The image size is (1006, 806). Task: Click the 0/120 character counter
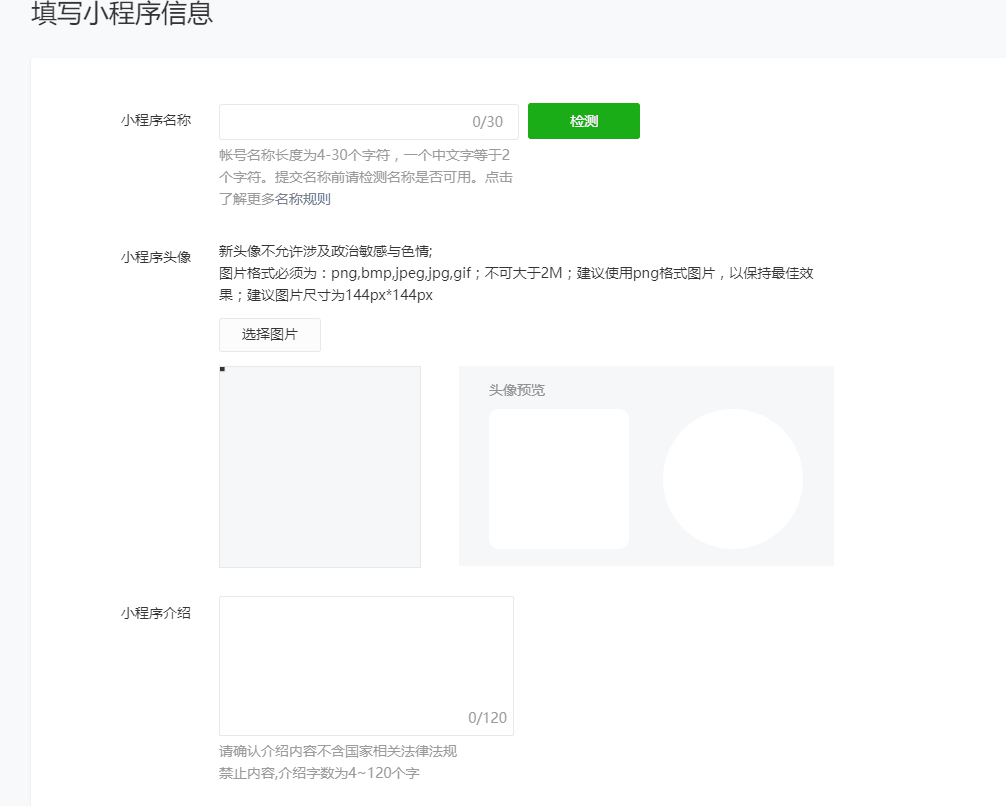490,717
